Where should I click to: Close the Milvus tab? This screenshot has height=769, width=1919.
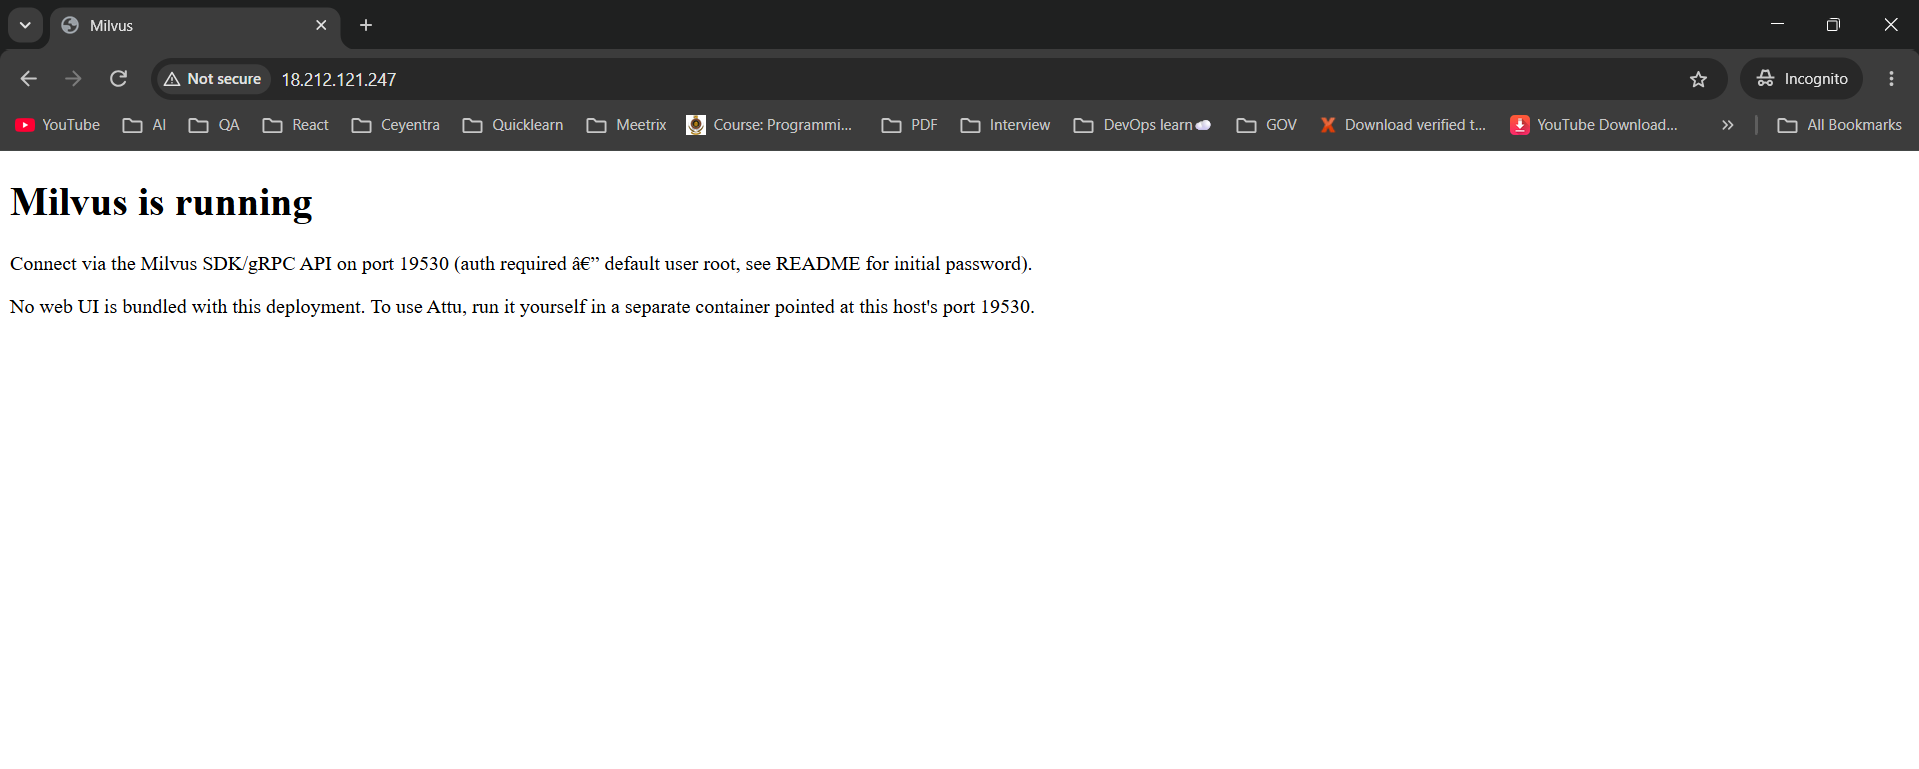pos(321,25)
